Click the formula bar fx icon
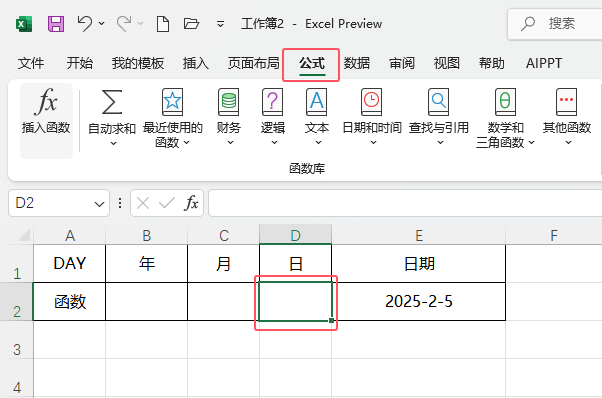The height and width of the screenshot is (398, 602). click(x=191, y=203)
